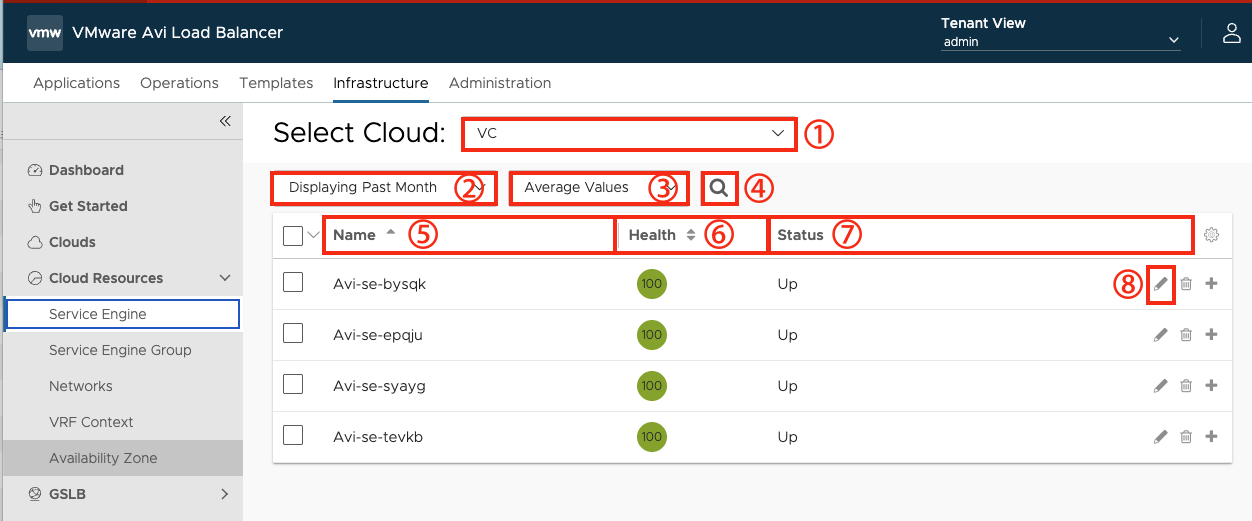Screen dimensions: 1252x521
Task: Click the VMware vmw logo
Action: (x=43, y=33)
